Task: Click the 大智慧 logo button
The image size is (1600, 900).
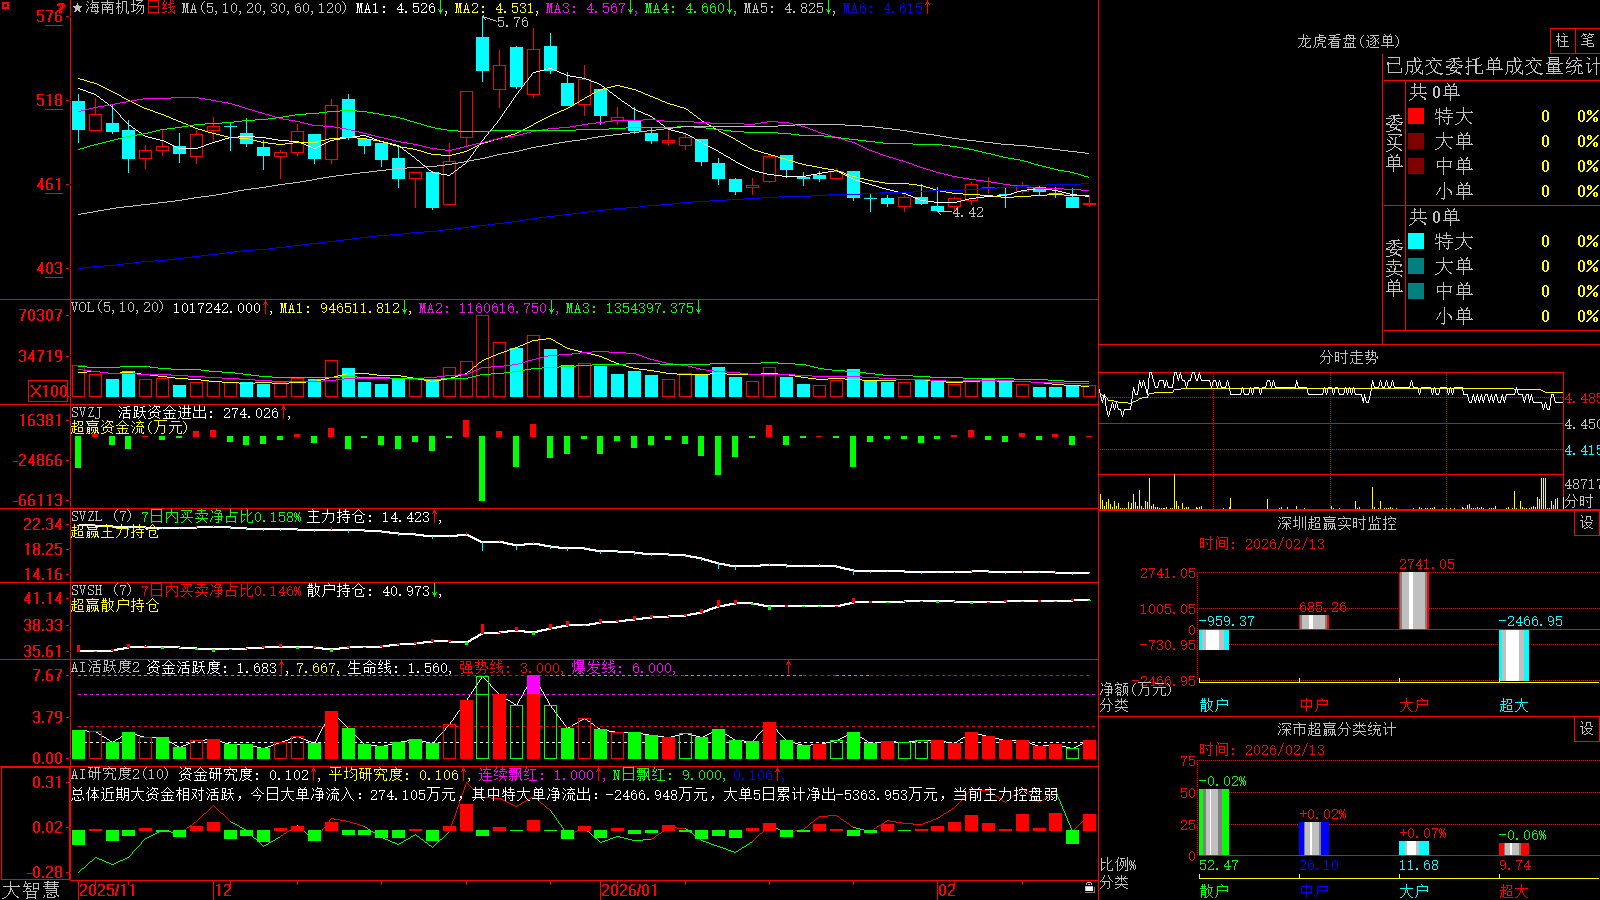Action: click(31, 890)
